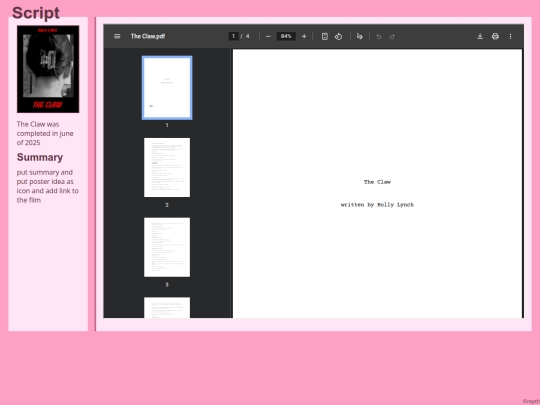Screen dimensions: 540x405
Task: Select the page number input field
Action: coord(233,36)
